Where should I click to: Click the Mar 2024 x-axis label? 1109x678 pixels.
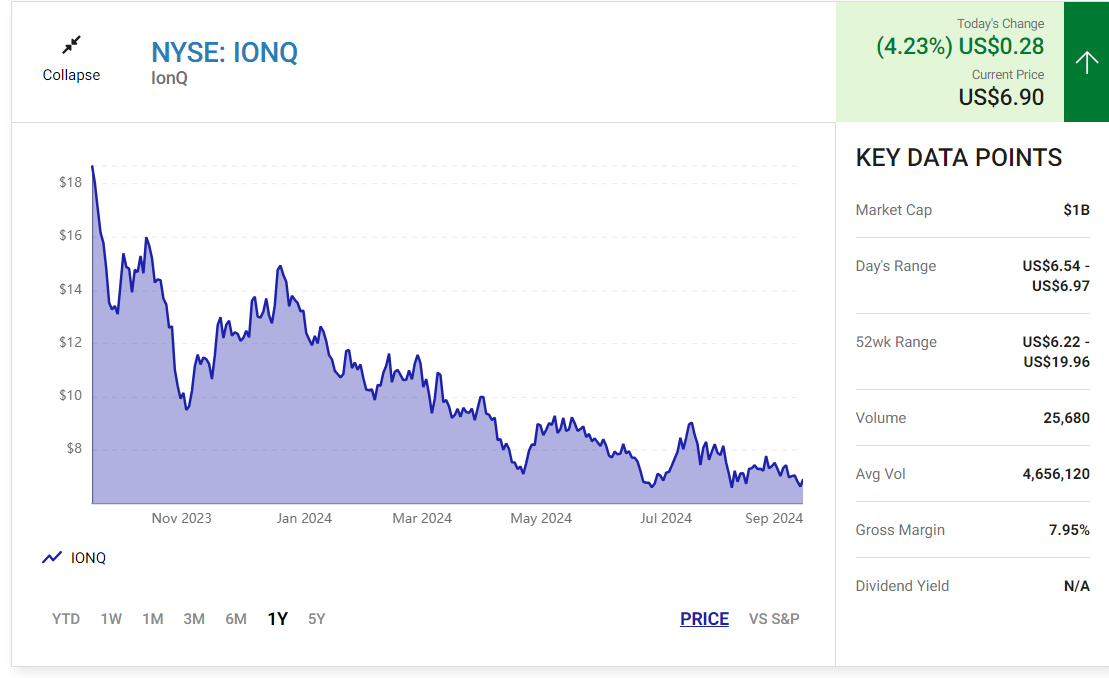[422, 518]
